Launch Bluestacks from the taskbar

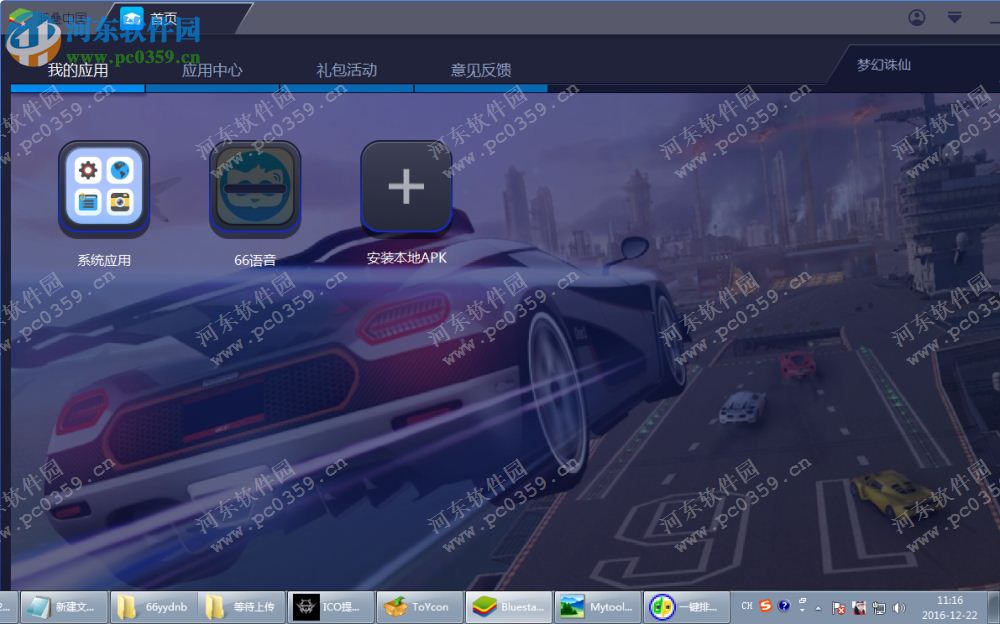click(x=510, y=607)
